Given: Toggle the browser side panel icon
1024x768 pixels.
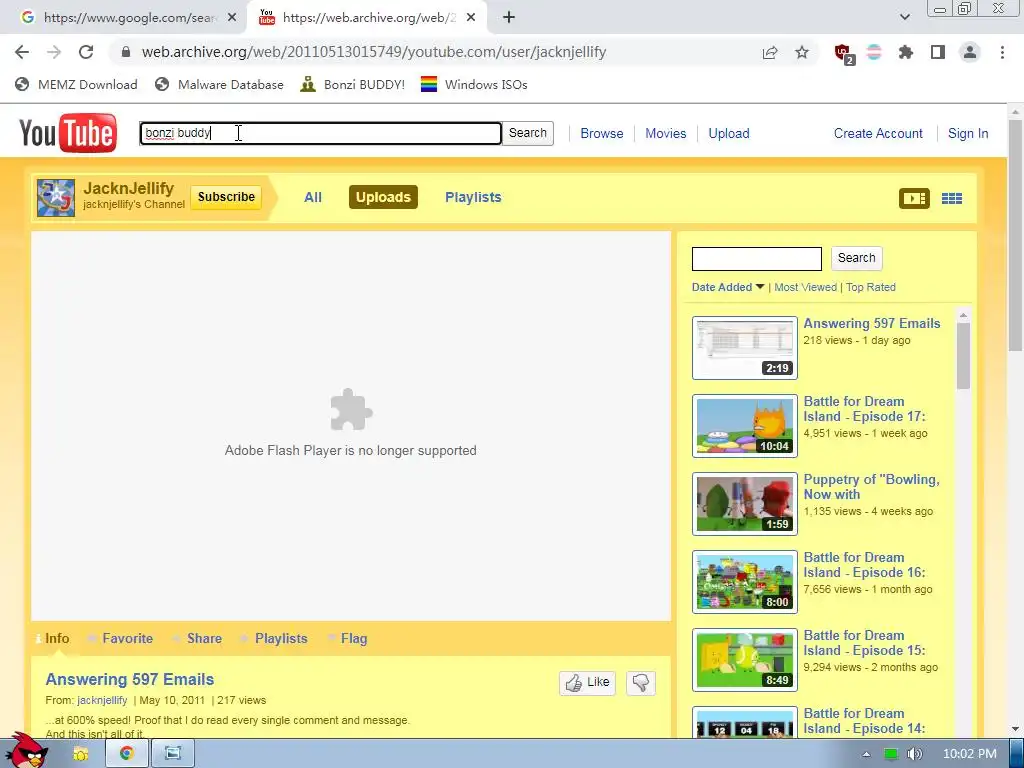Looking at the screenshot, I should 938,52.
